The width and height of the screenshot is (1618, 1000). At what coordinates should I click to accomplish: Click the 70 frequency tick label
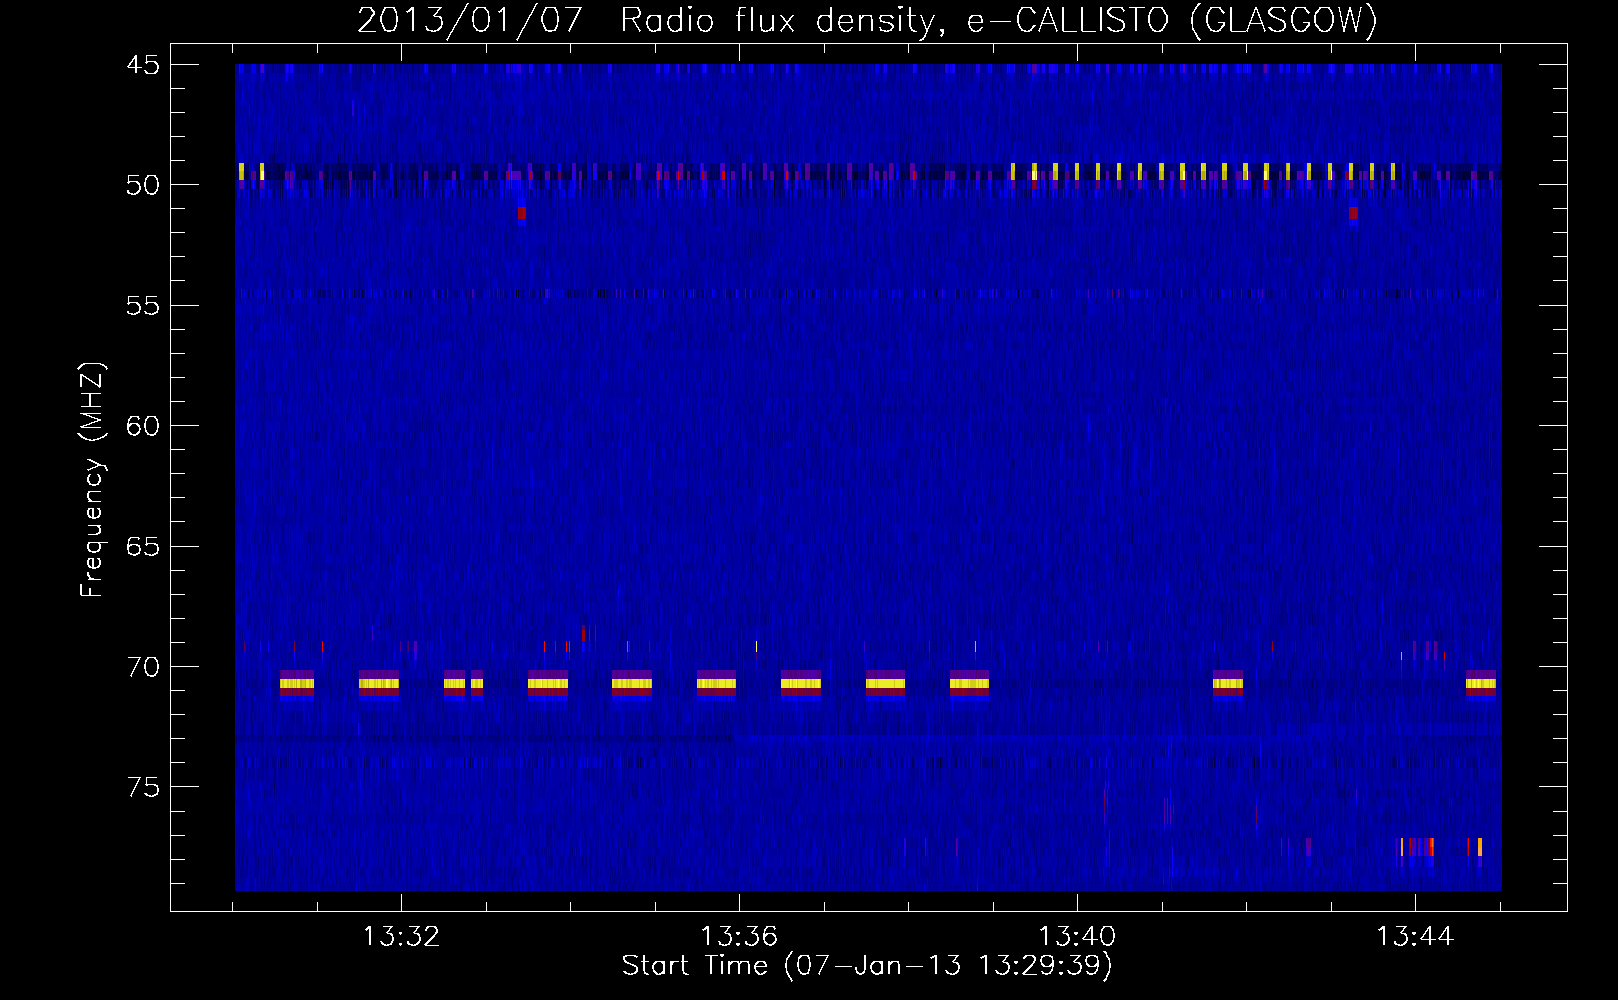pos(143,667)
